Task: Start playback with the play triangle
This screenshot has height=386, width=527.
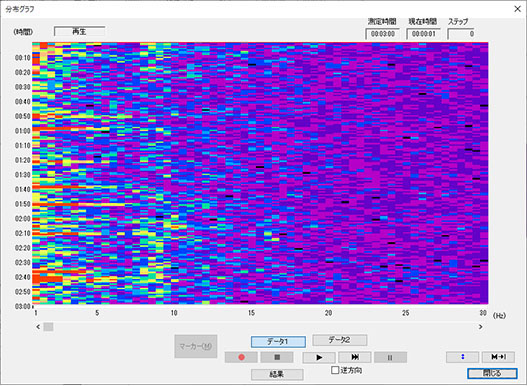Action: tap(319, 357)
